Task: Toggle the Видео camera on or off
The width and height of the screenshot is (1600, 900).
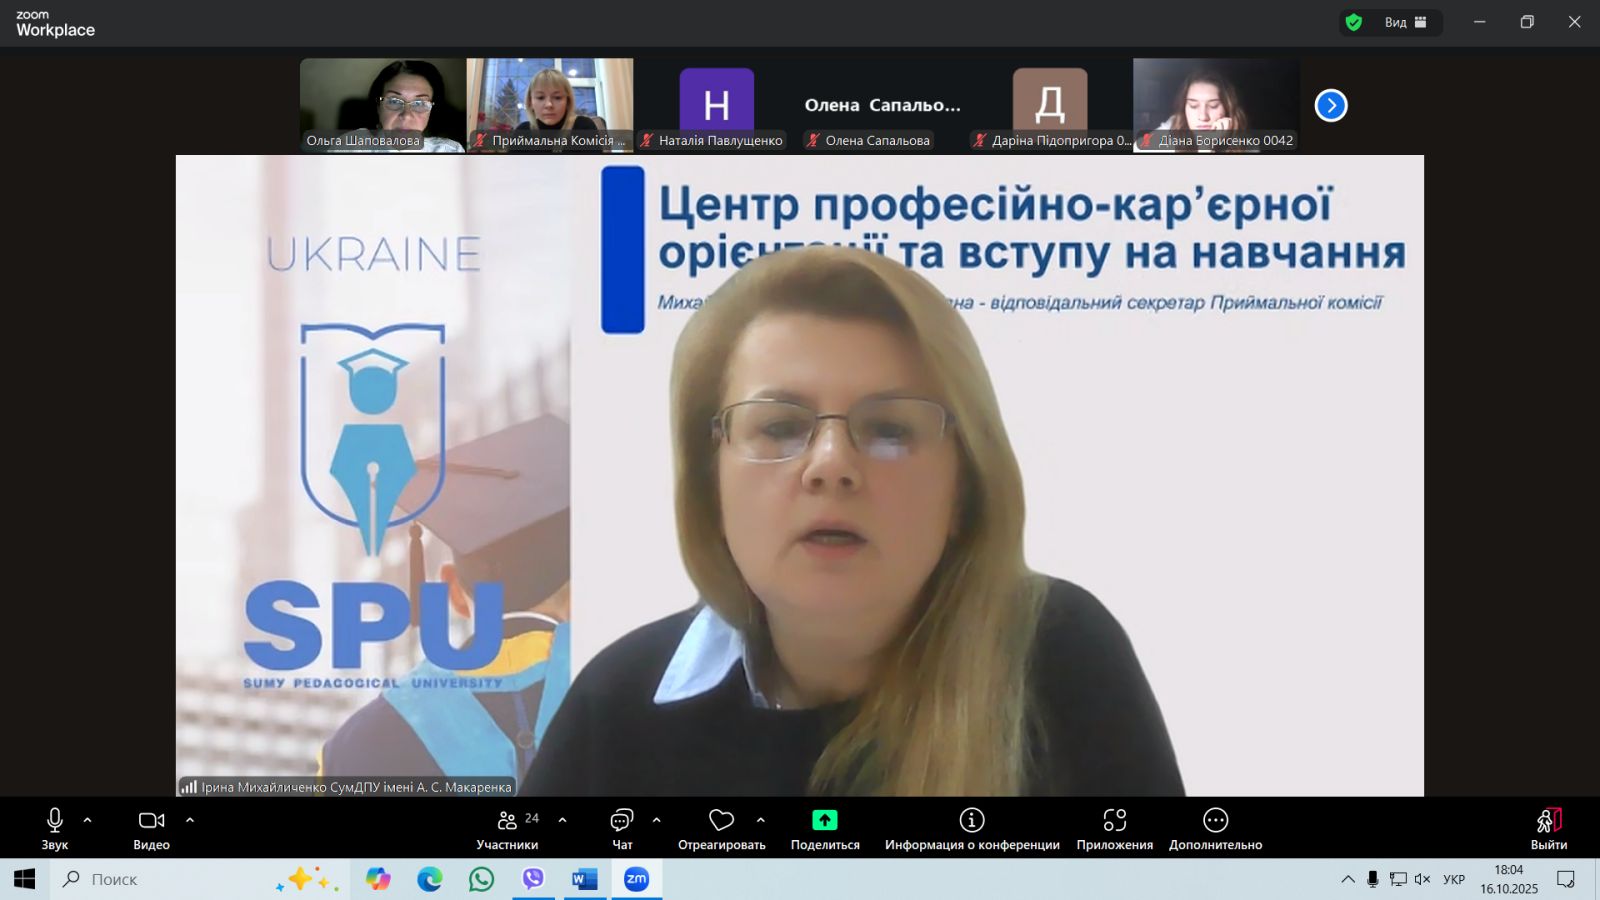Action: click(x=151, y=829)
